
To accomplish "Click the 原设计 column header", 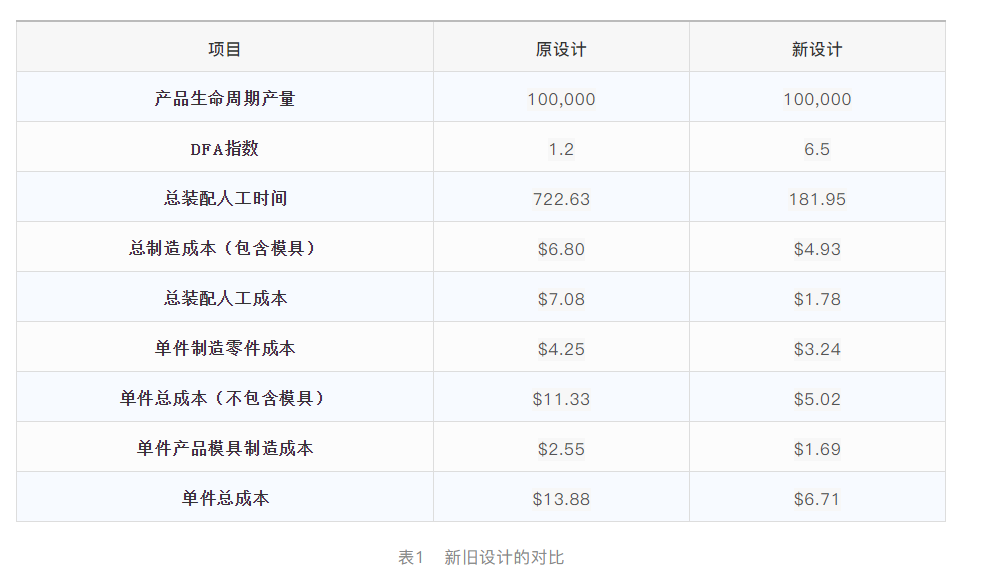I will coord(561,49).
